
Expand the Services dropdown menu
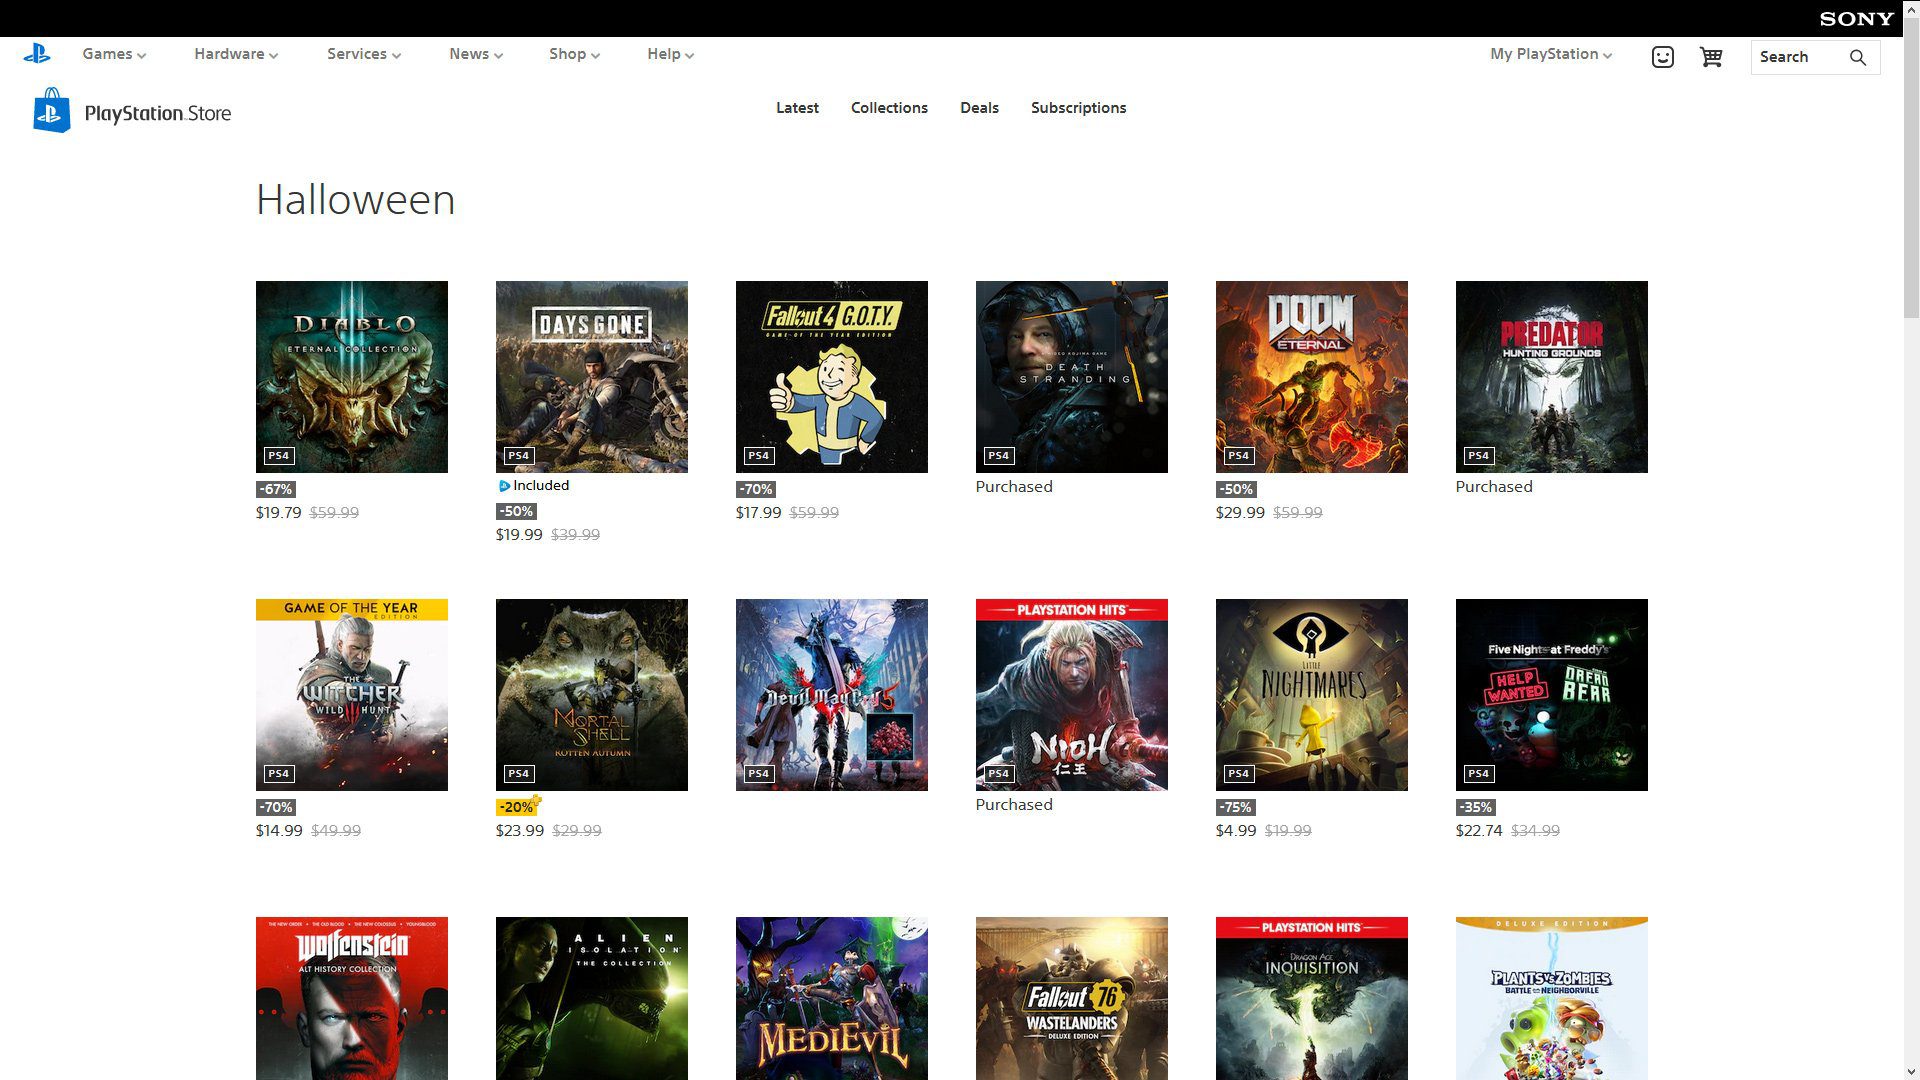[364, 54]
